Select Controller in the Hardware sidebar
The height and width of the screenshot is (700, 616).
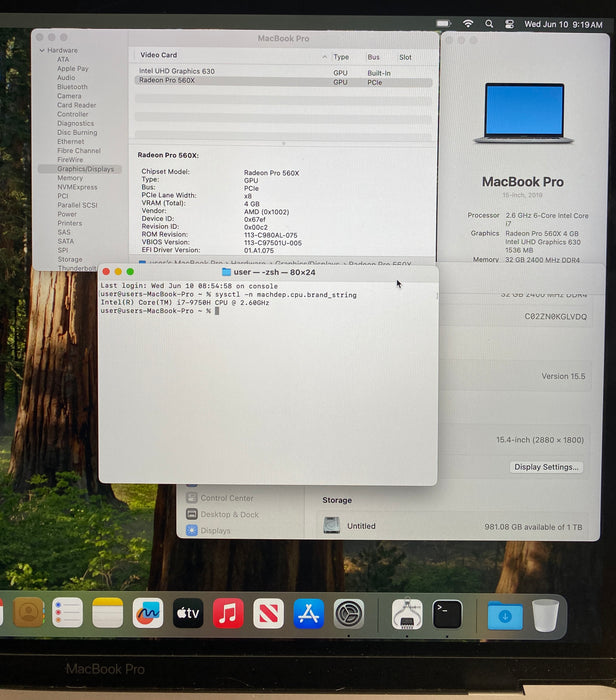pyautogui.click(x=73, y=114)
